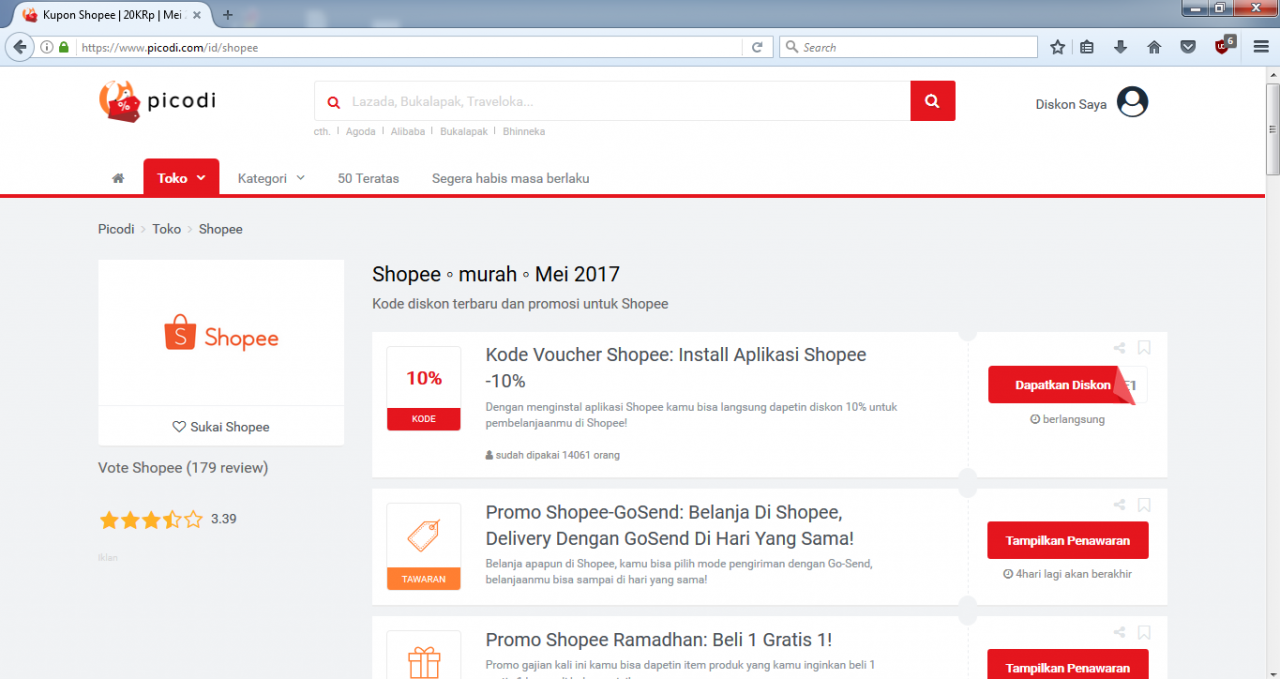Select the Bukalapak search suggestion
Viewport: 1280px width, 679px height.
464,131
